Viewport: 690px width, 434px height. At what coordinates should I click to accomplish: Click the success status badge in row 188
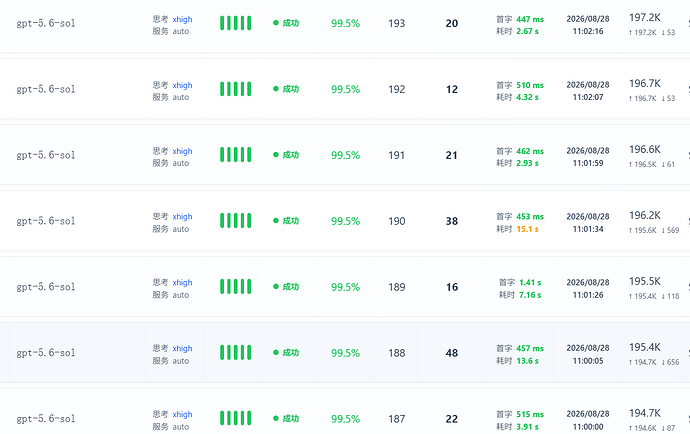coord(286,353)
